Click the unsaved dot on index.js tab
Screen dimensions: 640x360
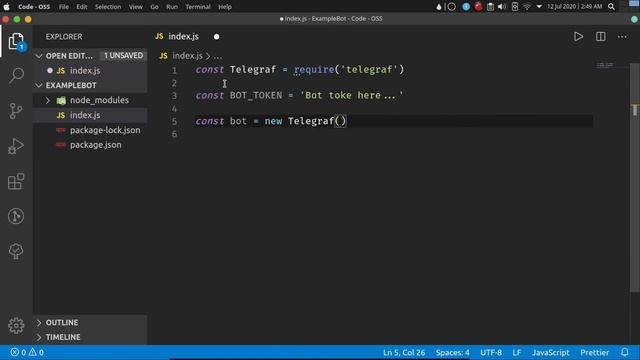(x=216, y=37)
